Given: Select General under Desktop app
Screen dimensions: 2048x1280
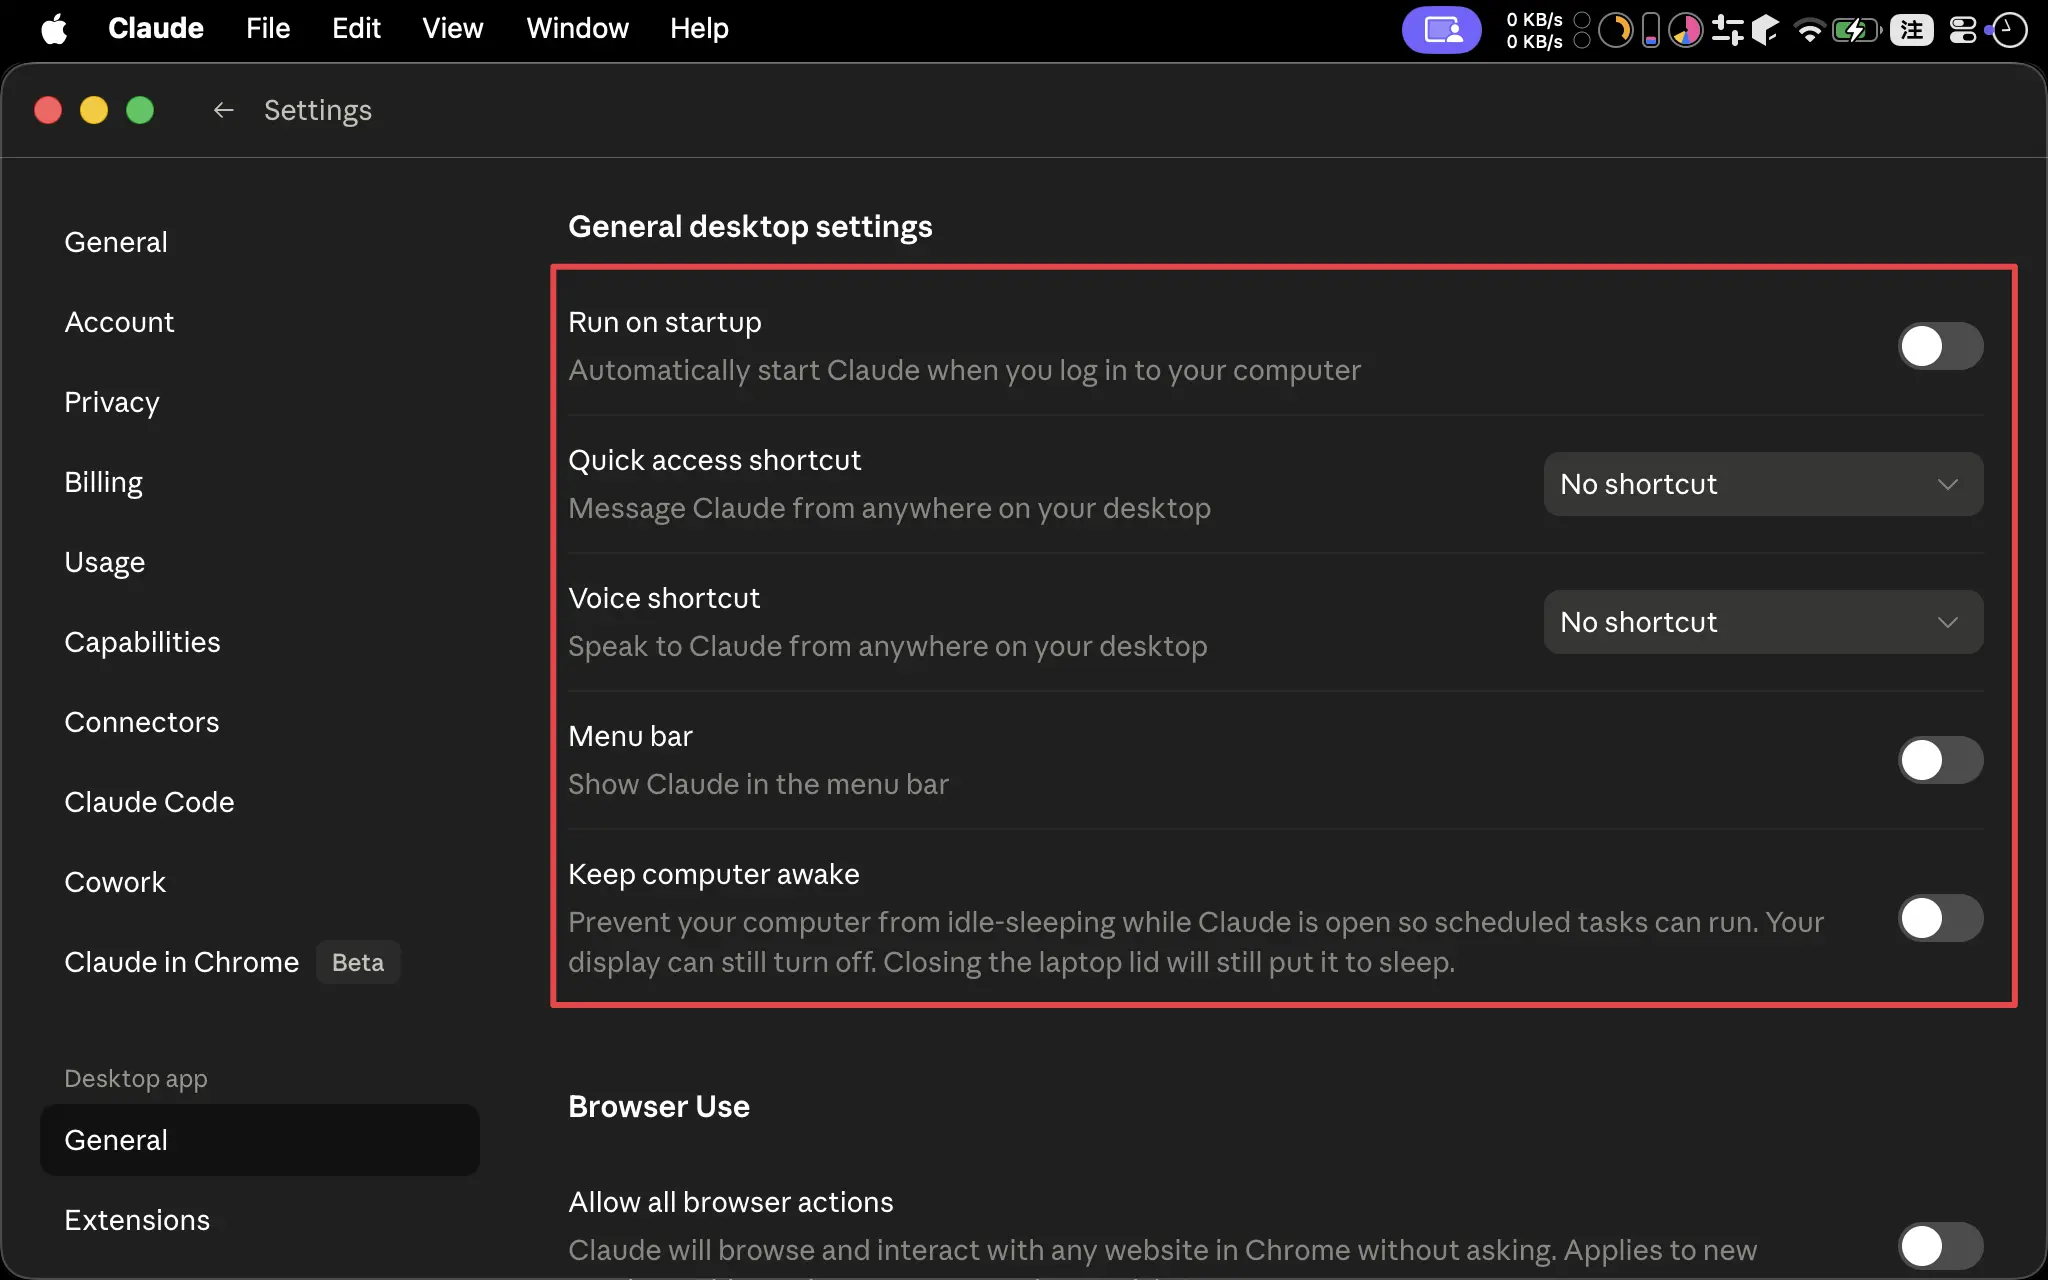Looking at the screenshot, I should (260, 1140).
